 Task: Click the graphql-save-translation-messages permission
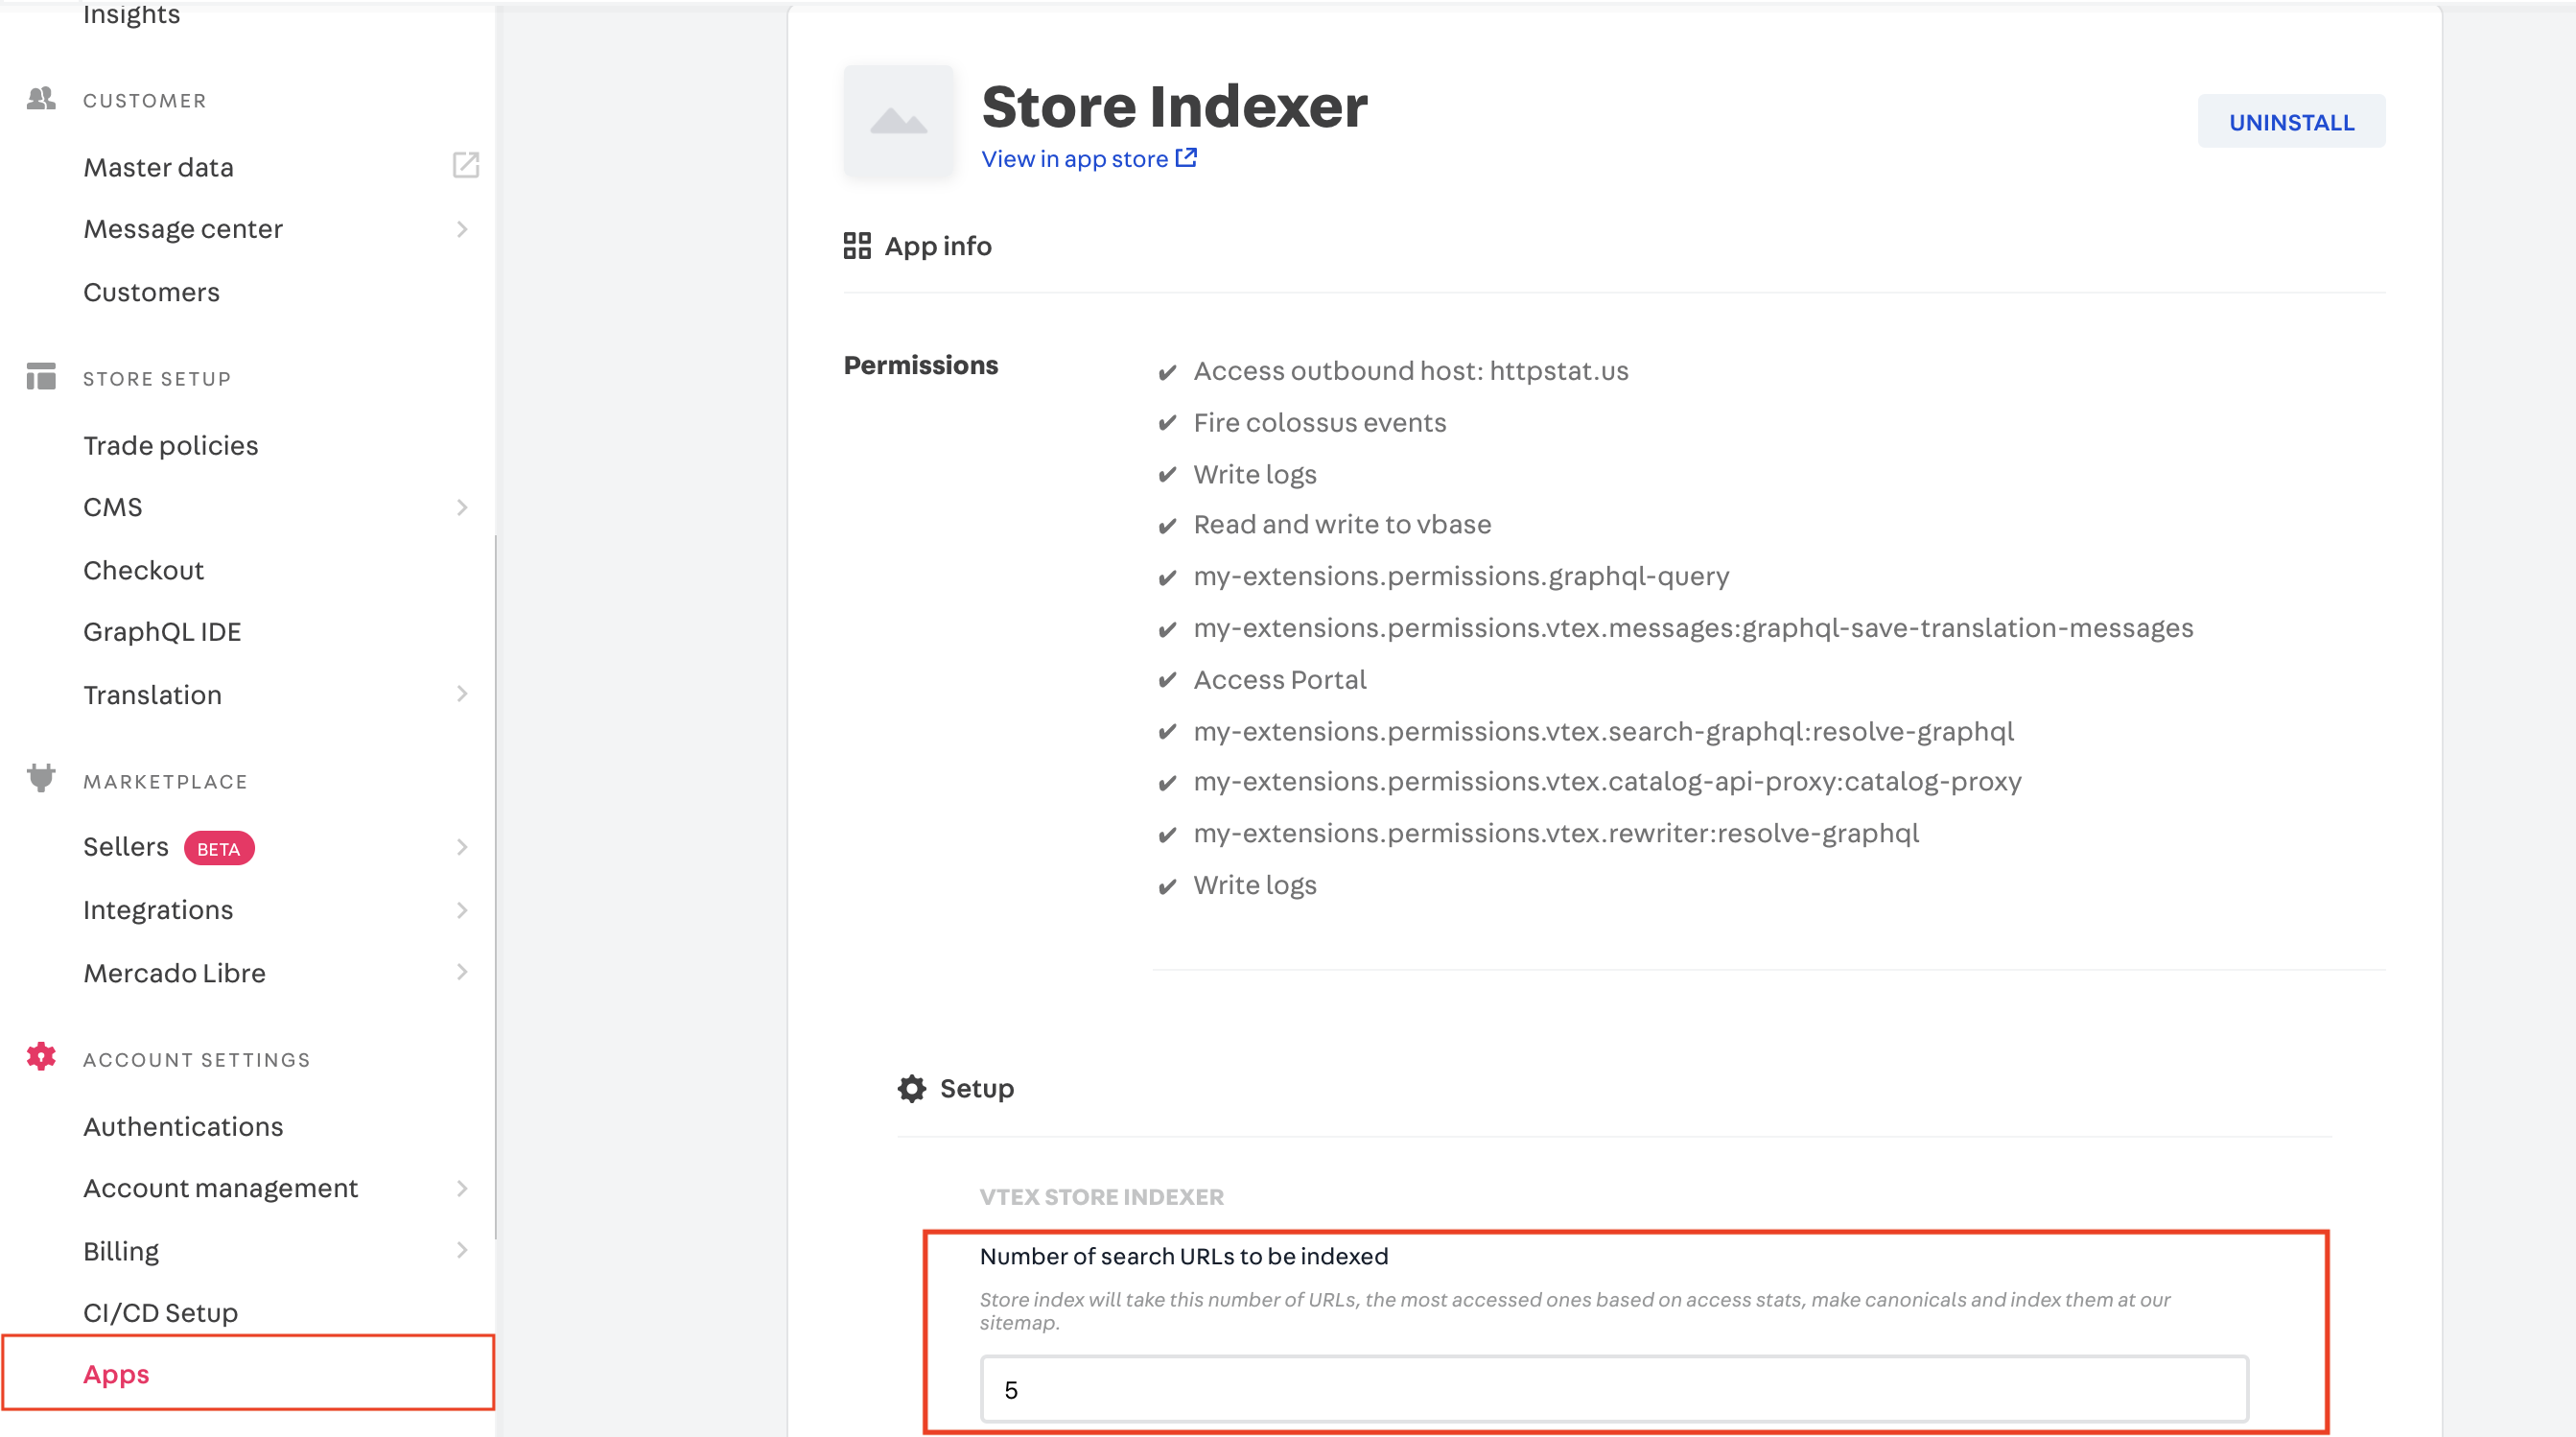(1694, 628)
